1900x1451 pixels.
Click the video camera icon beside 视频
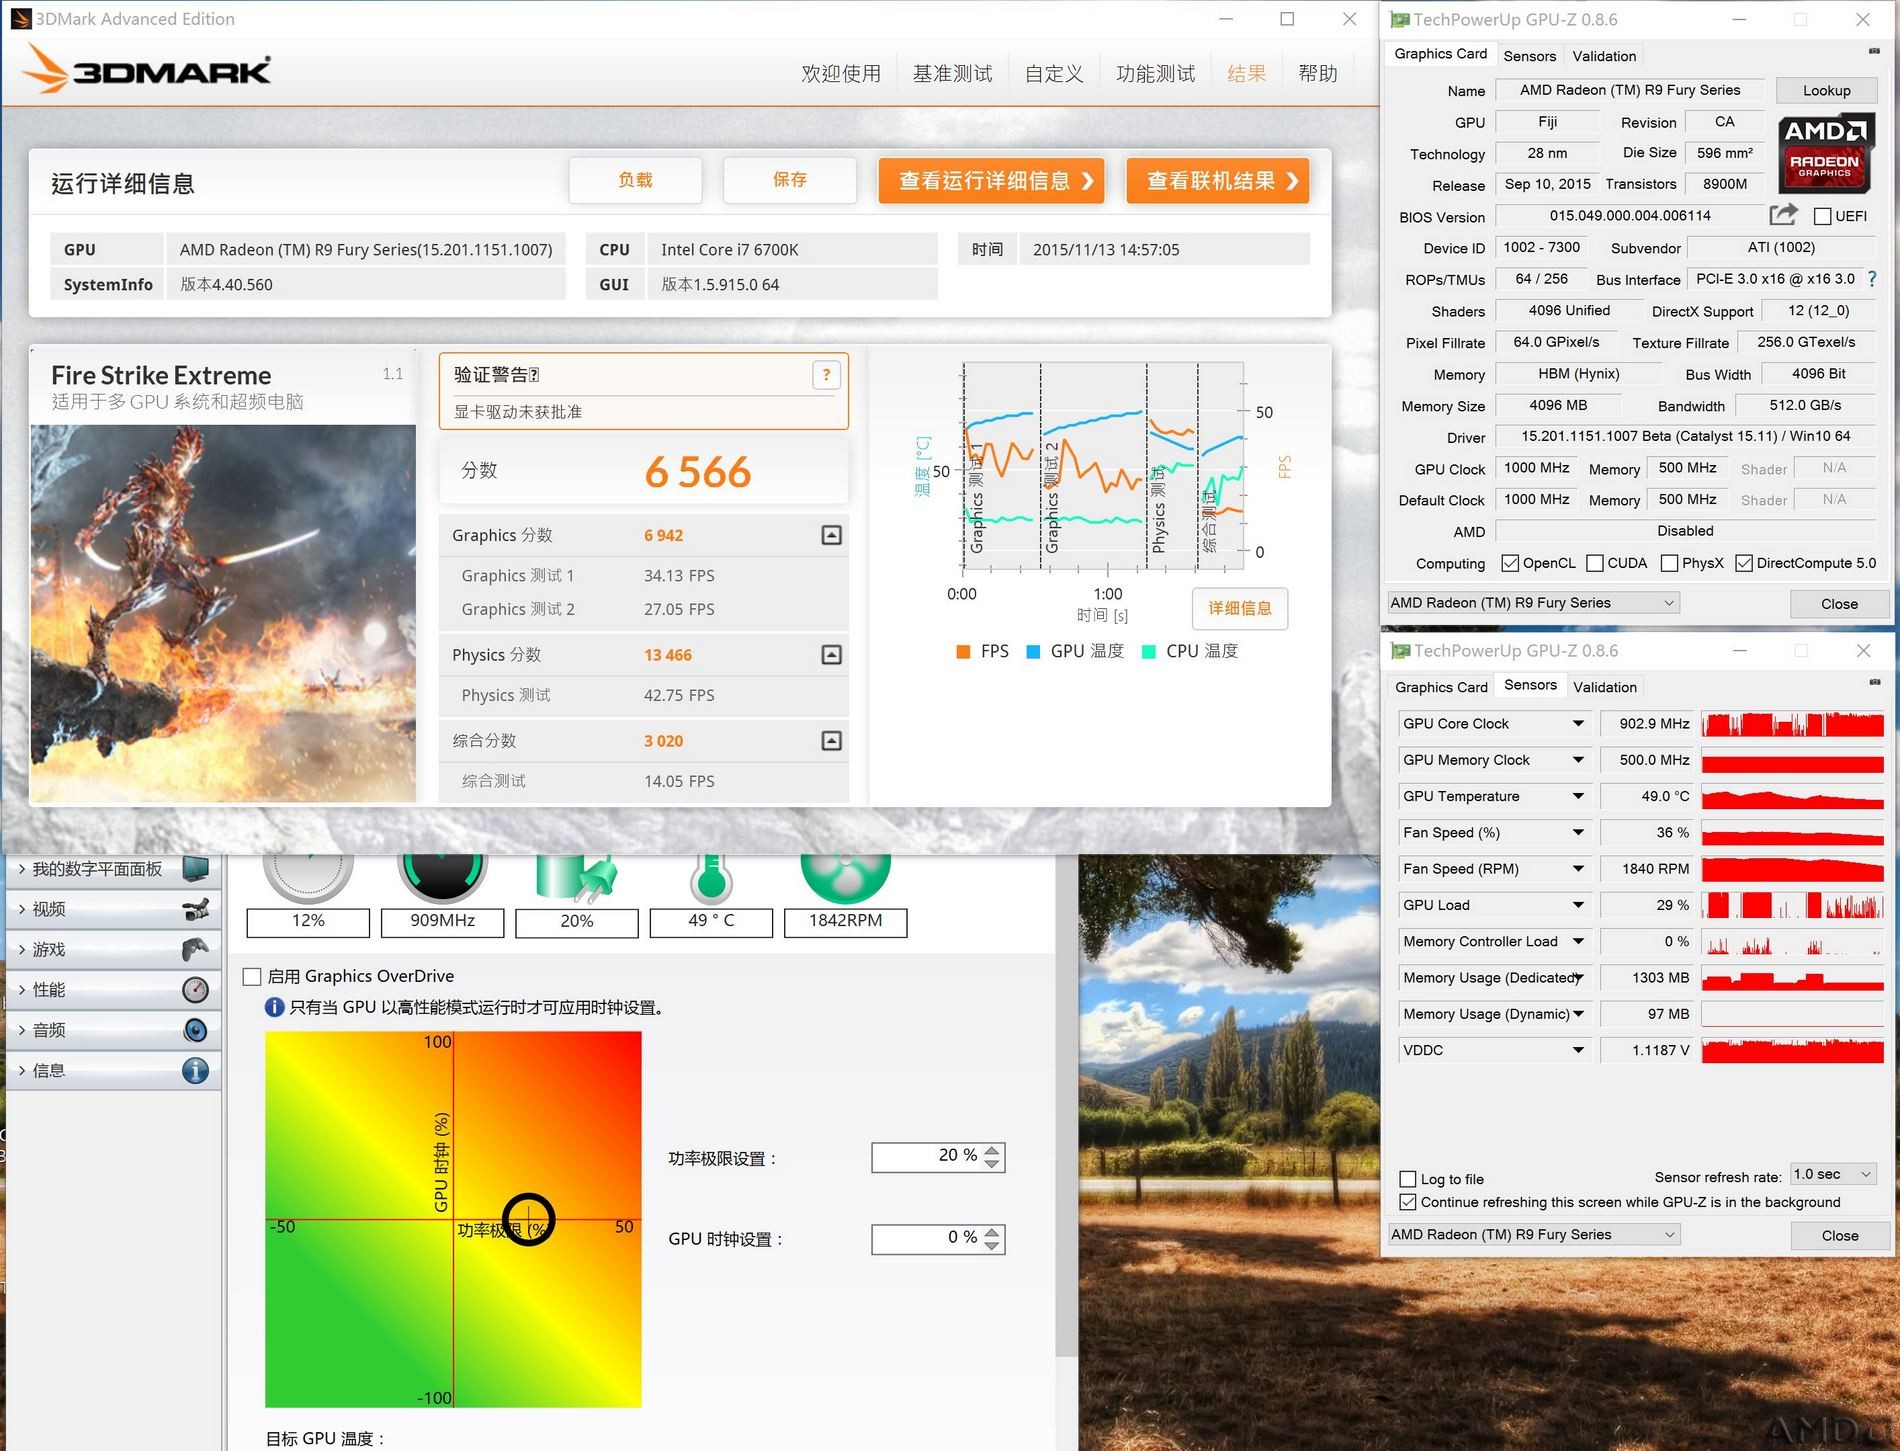click(x=196, y=908)
